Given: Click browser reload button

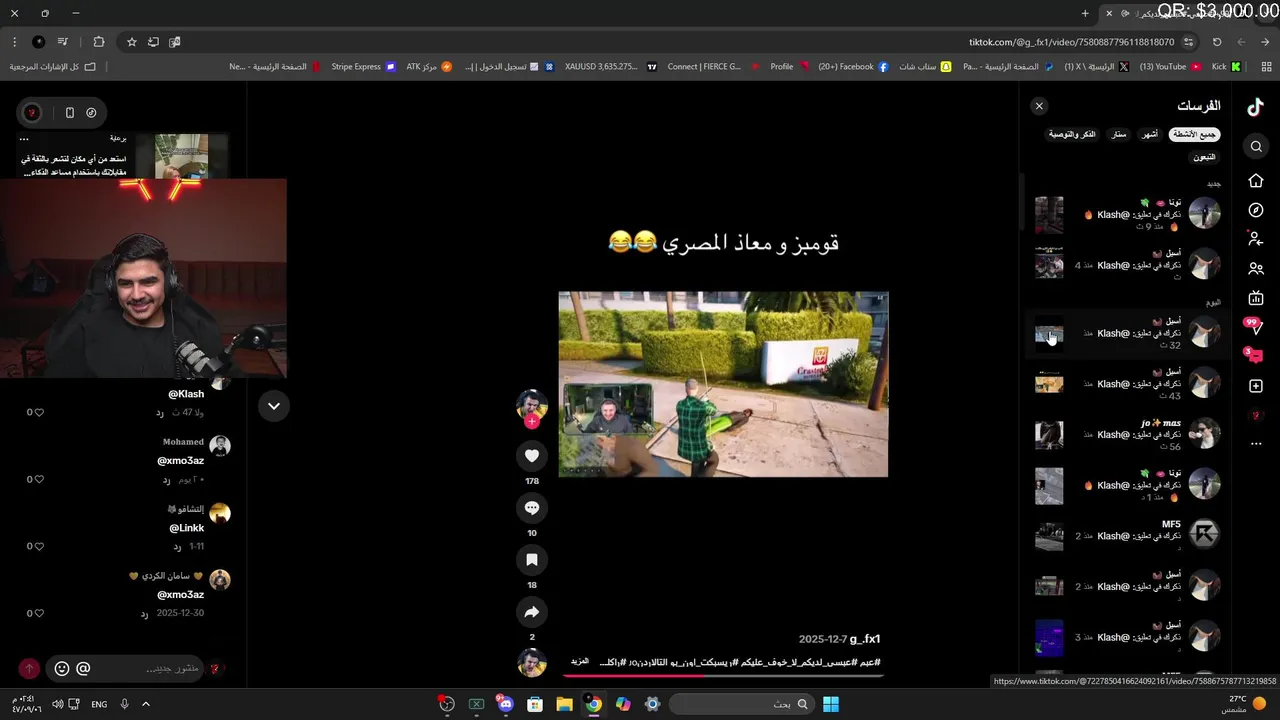Looking at the screenshot, I should (x=1217, y=42).
